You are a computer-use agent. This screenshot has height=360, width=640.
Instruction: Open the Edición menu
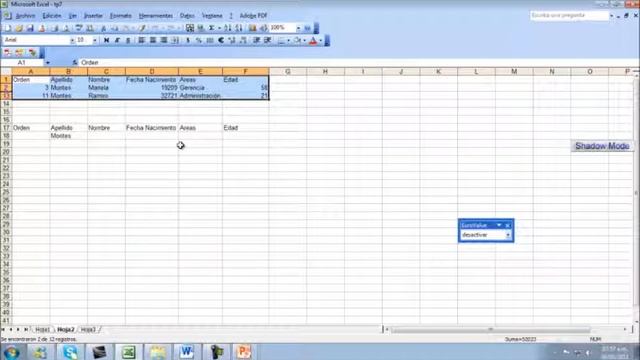[x=52, y=16]
